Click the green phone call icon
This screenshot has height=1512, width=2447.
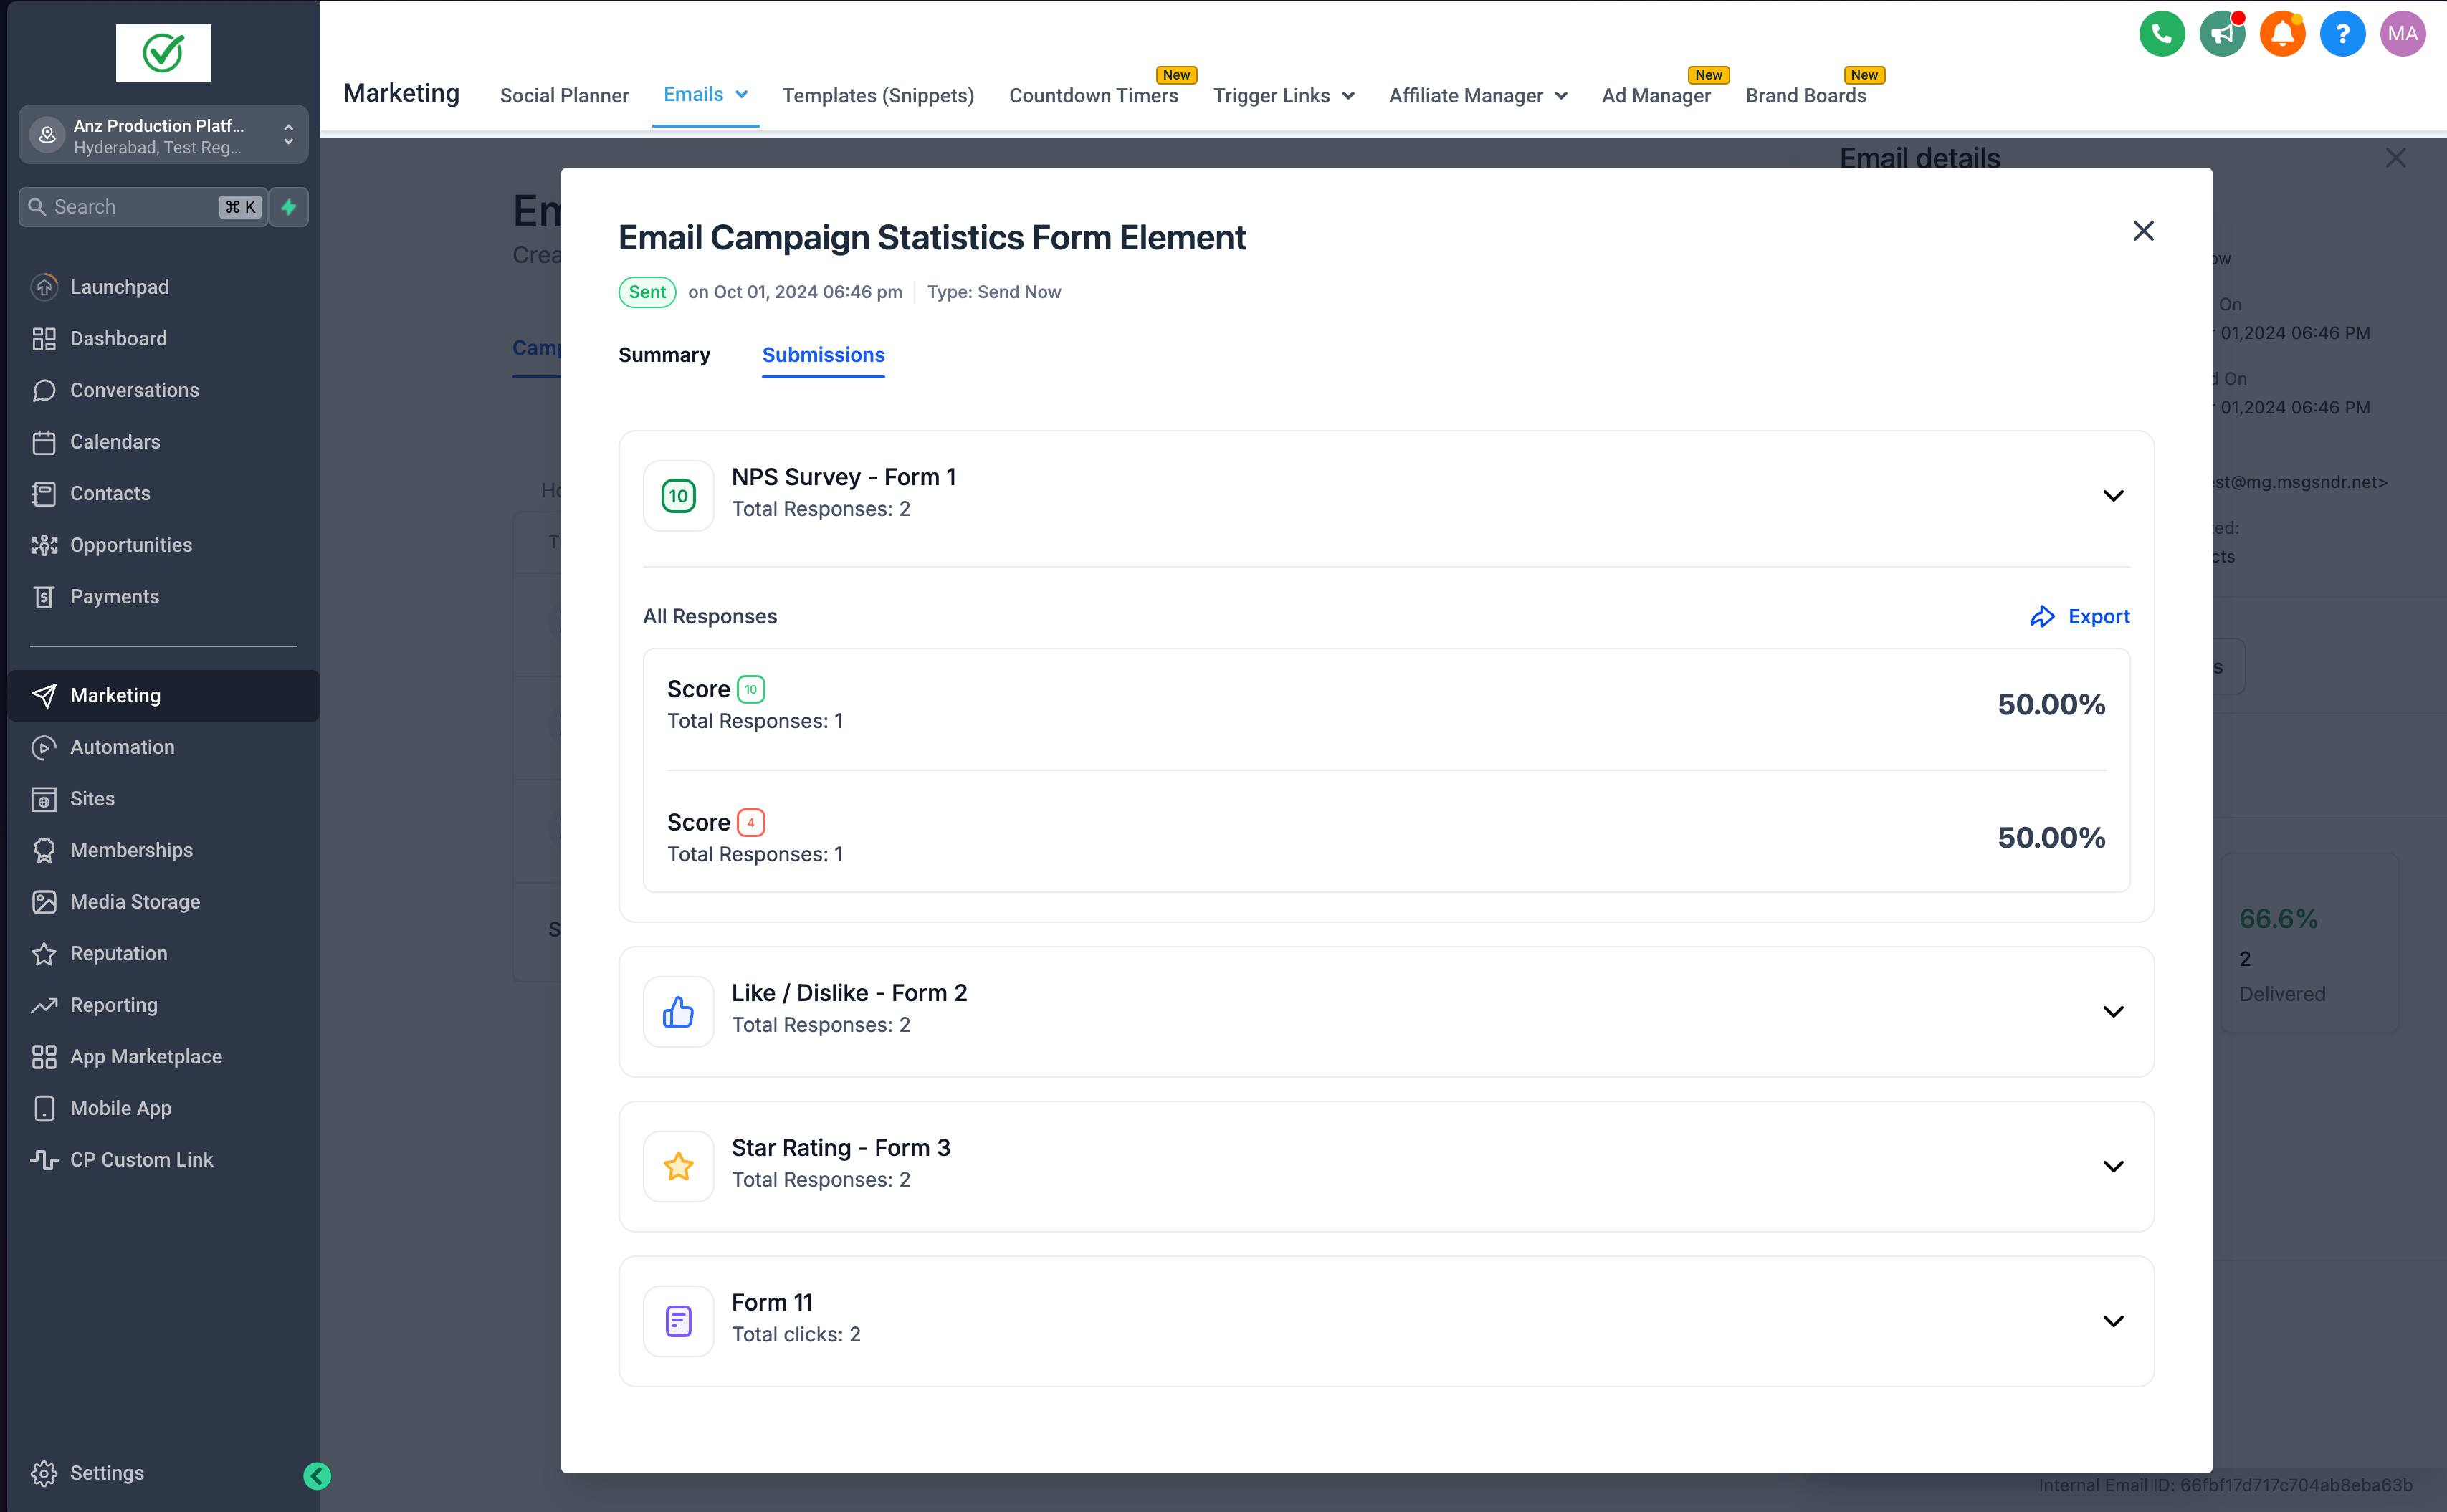2161,34
